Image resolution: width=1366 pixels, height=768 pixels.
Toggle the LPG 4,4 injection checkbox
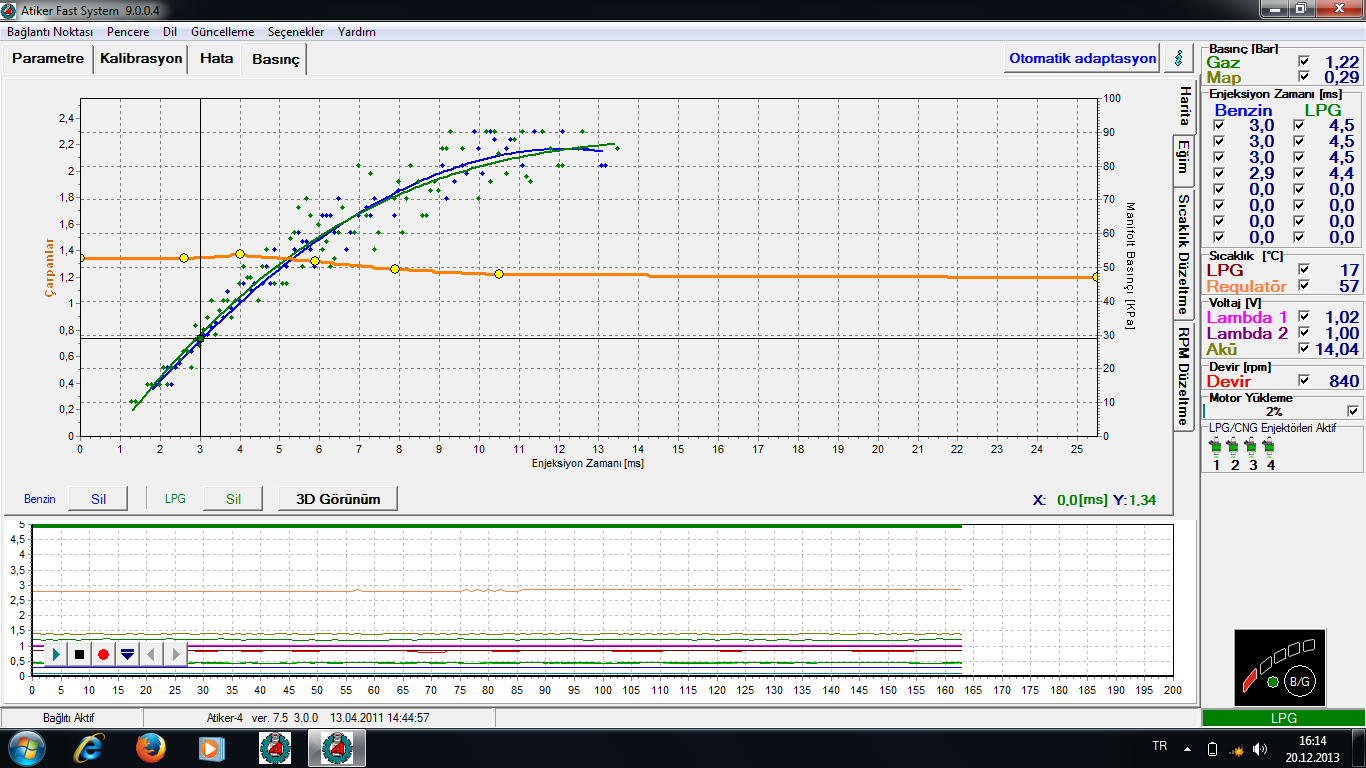[x=1299, y=174]
